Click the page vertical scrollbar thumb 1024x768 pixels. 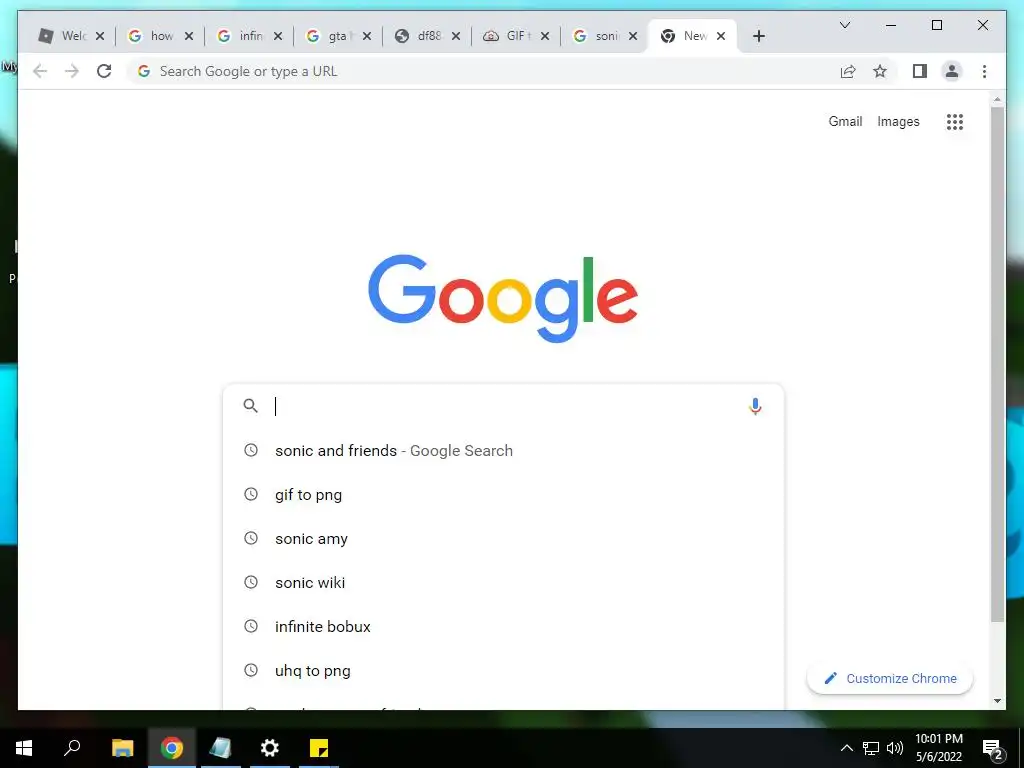point(997,364)
